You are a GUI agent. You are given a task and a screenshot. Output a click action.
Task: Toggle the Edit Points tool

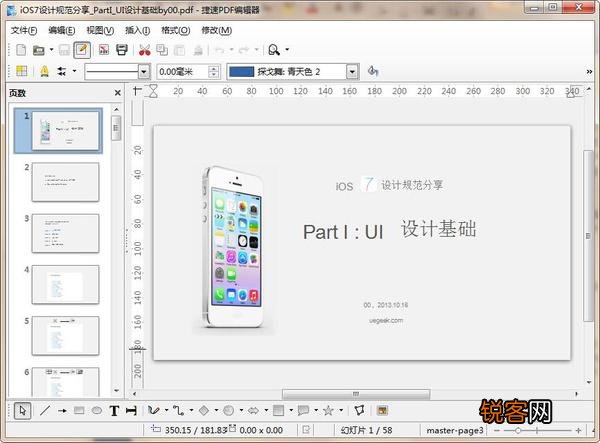coord(359,411)
